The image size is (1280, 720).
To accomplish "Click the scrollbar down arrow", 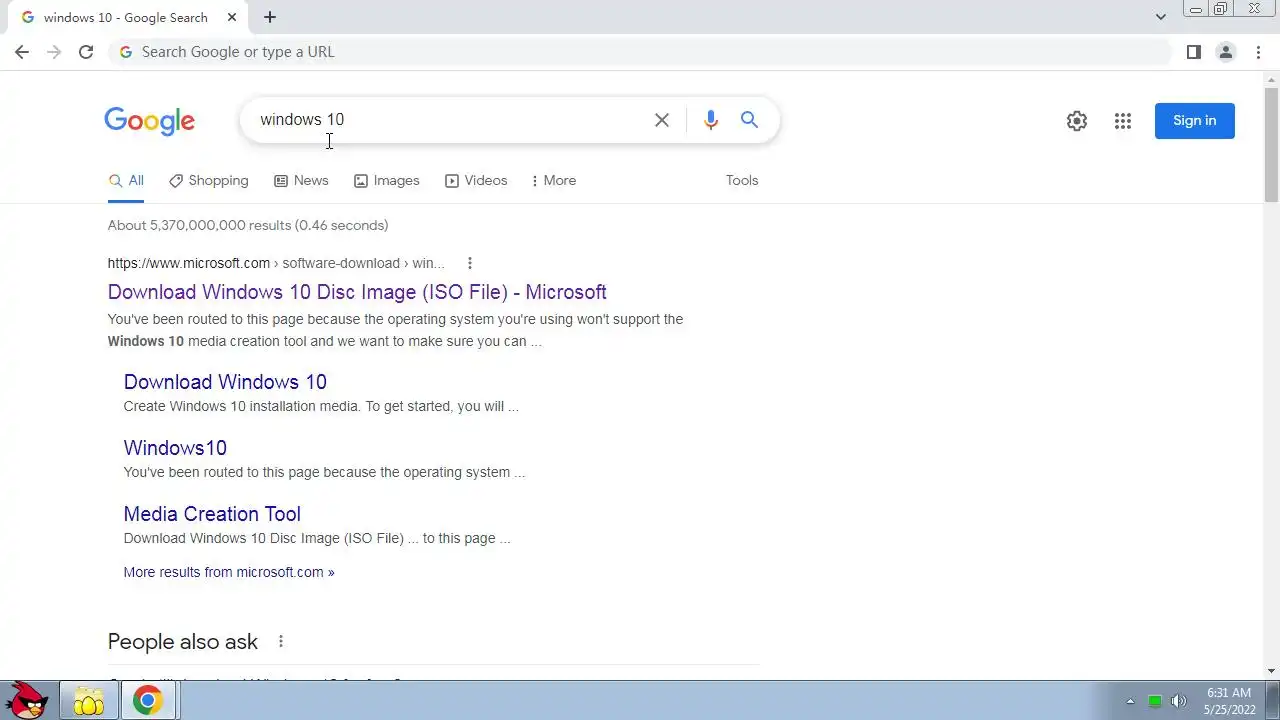I will [1271, 671].
